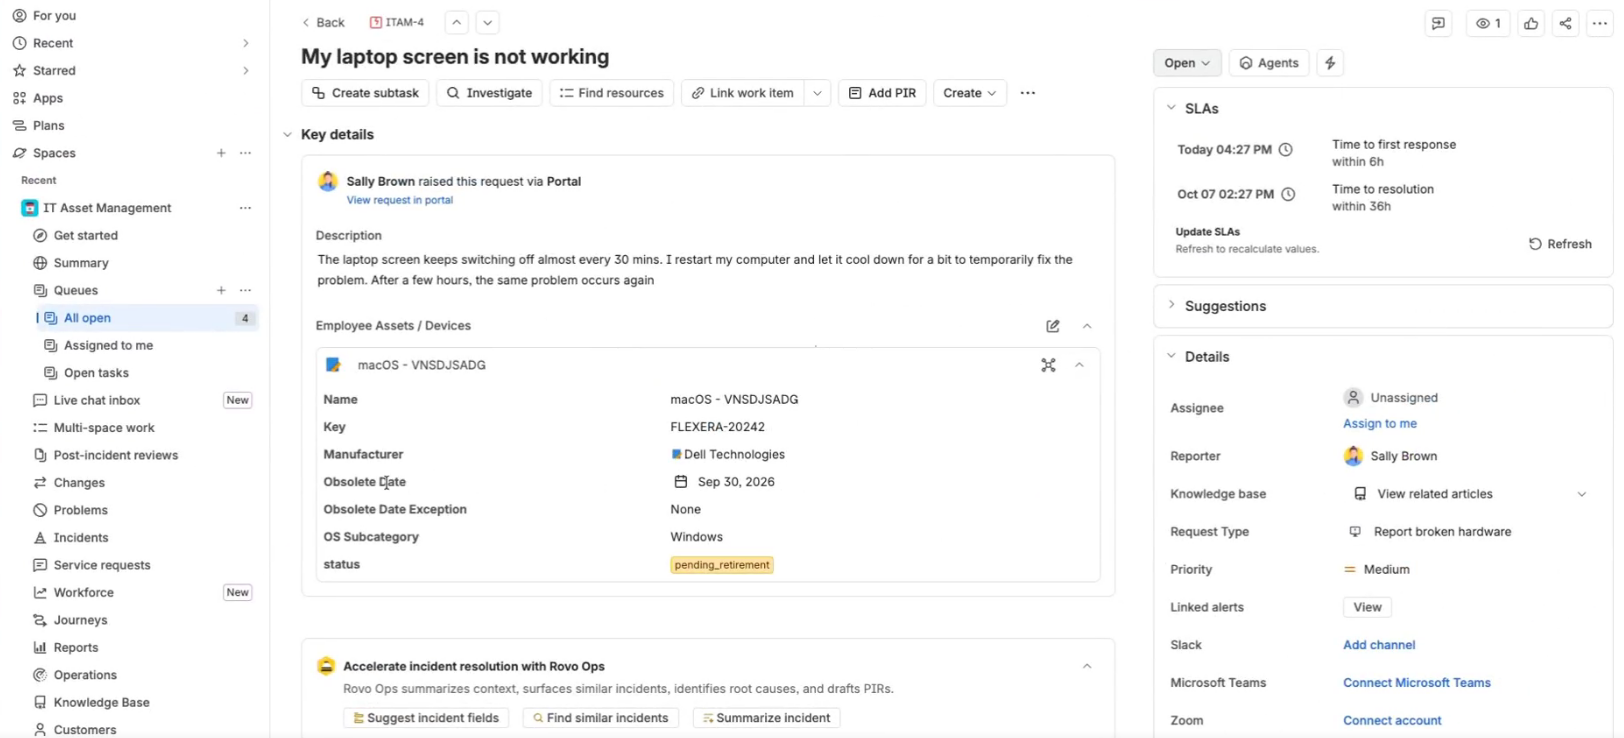Open View request in portal link
Viewport: 1624px width, 738px height.
399,200
